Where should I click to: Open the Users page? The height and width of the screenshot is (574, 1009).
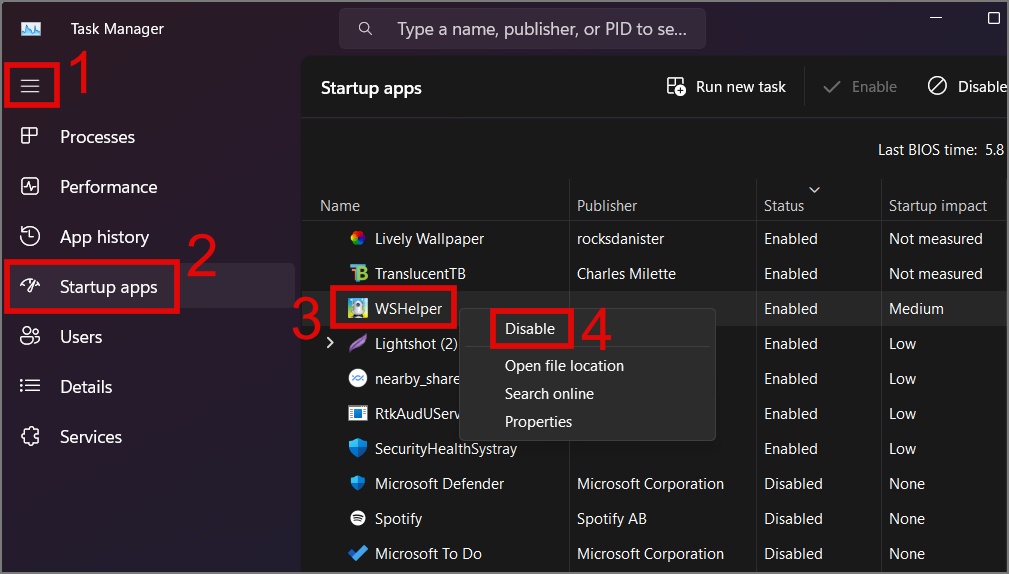click(81, 337)
